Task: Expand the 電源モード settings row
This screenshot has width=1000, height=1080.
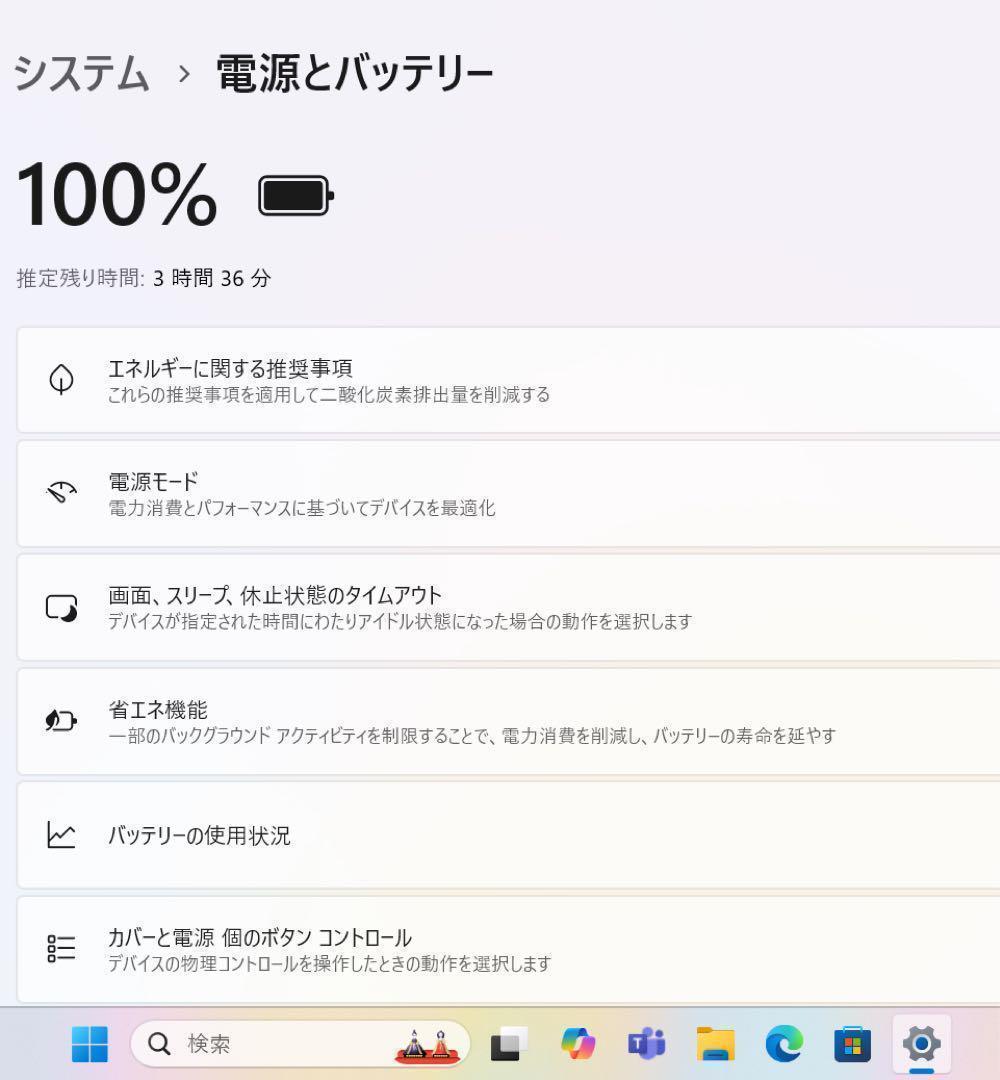Action: (508, 494)
